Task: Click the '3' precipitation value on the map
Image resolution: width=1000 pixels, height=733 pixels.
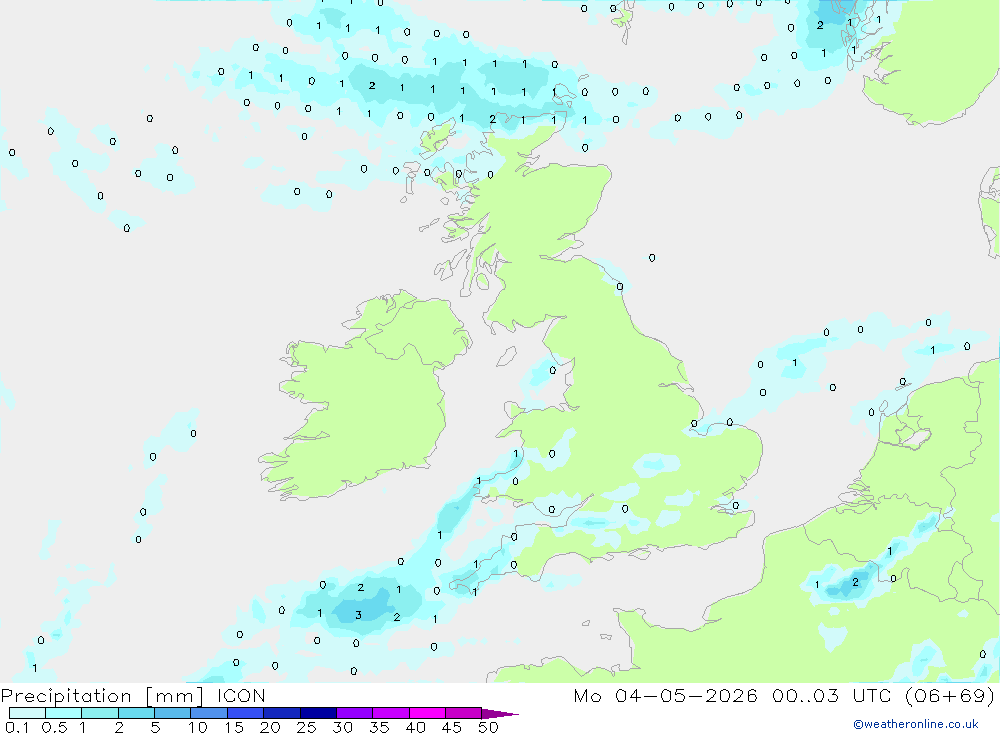Action: 358,615
